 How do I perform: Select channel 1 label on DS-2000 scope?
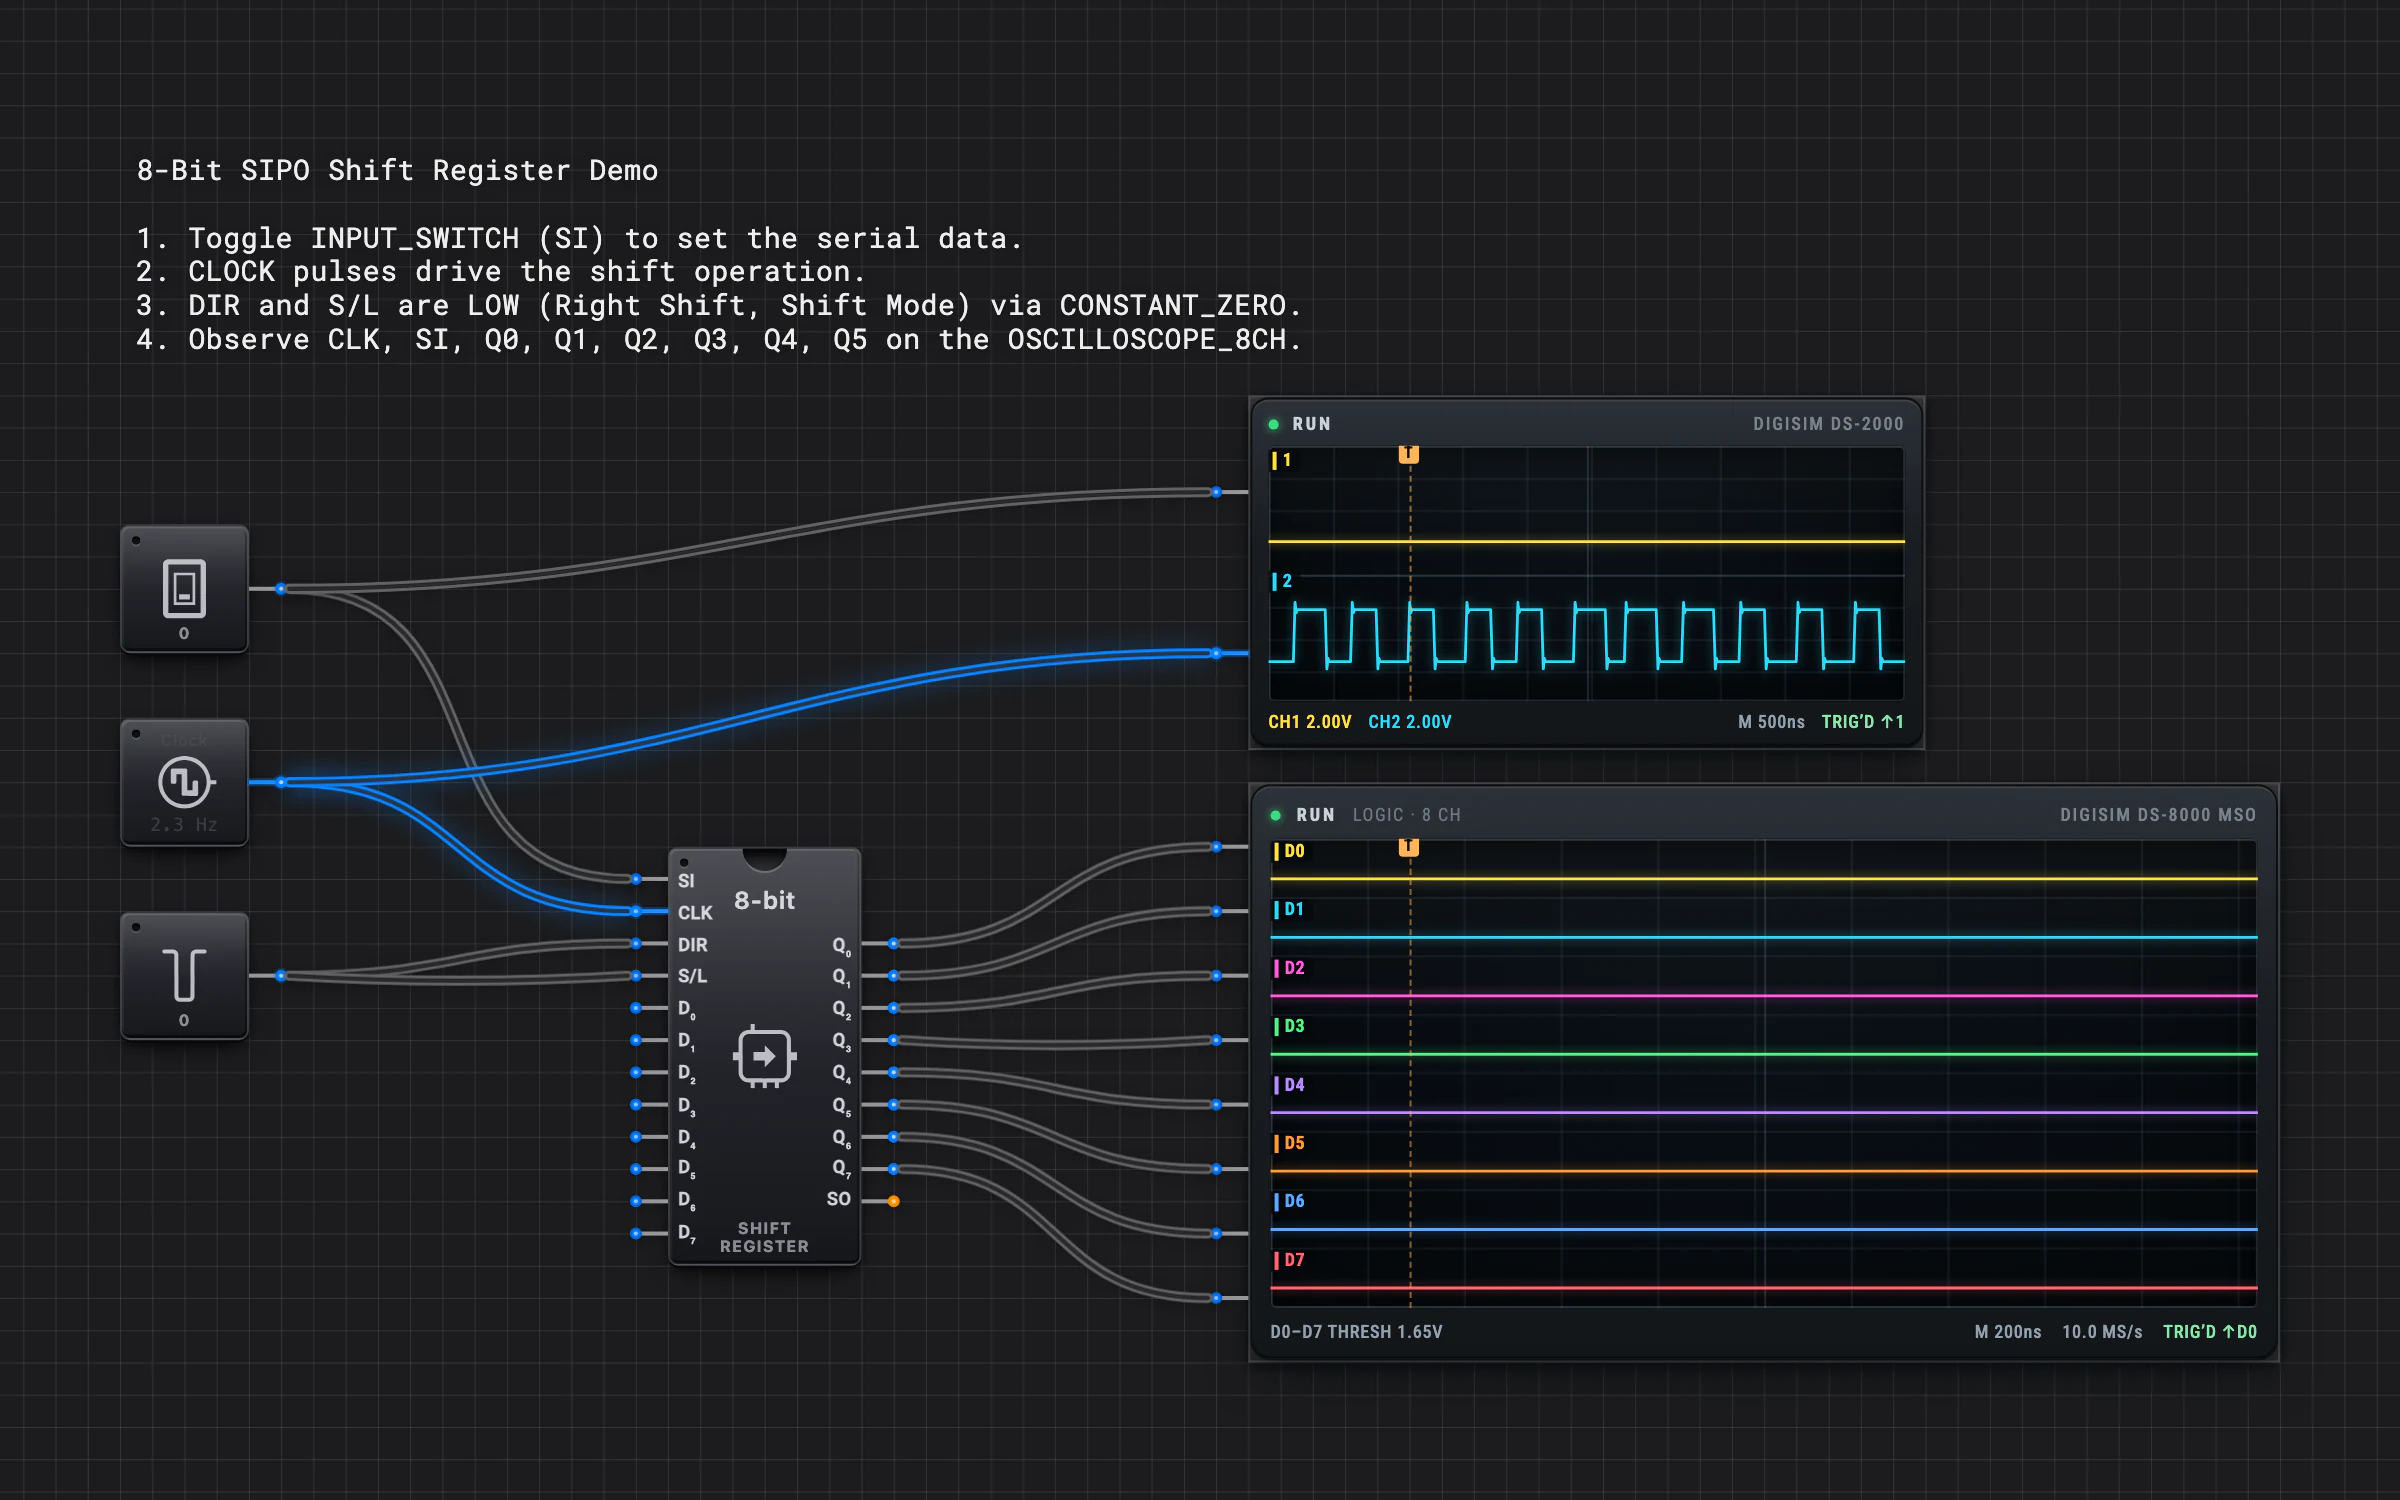1282,460
